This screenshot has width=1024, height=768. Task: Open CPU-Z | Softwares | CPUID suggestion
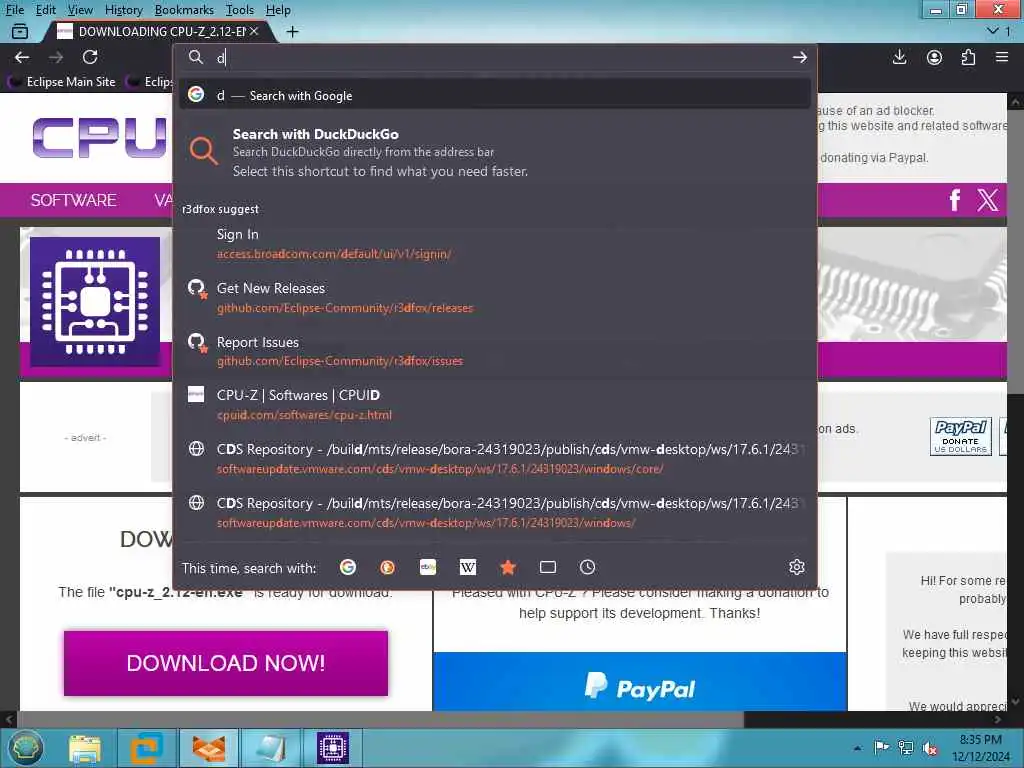(495, 405)
